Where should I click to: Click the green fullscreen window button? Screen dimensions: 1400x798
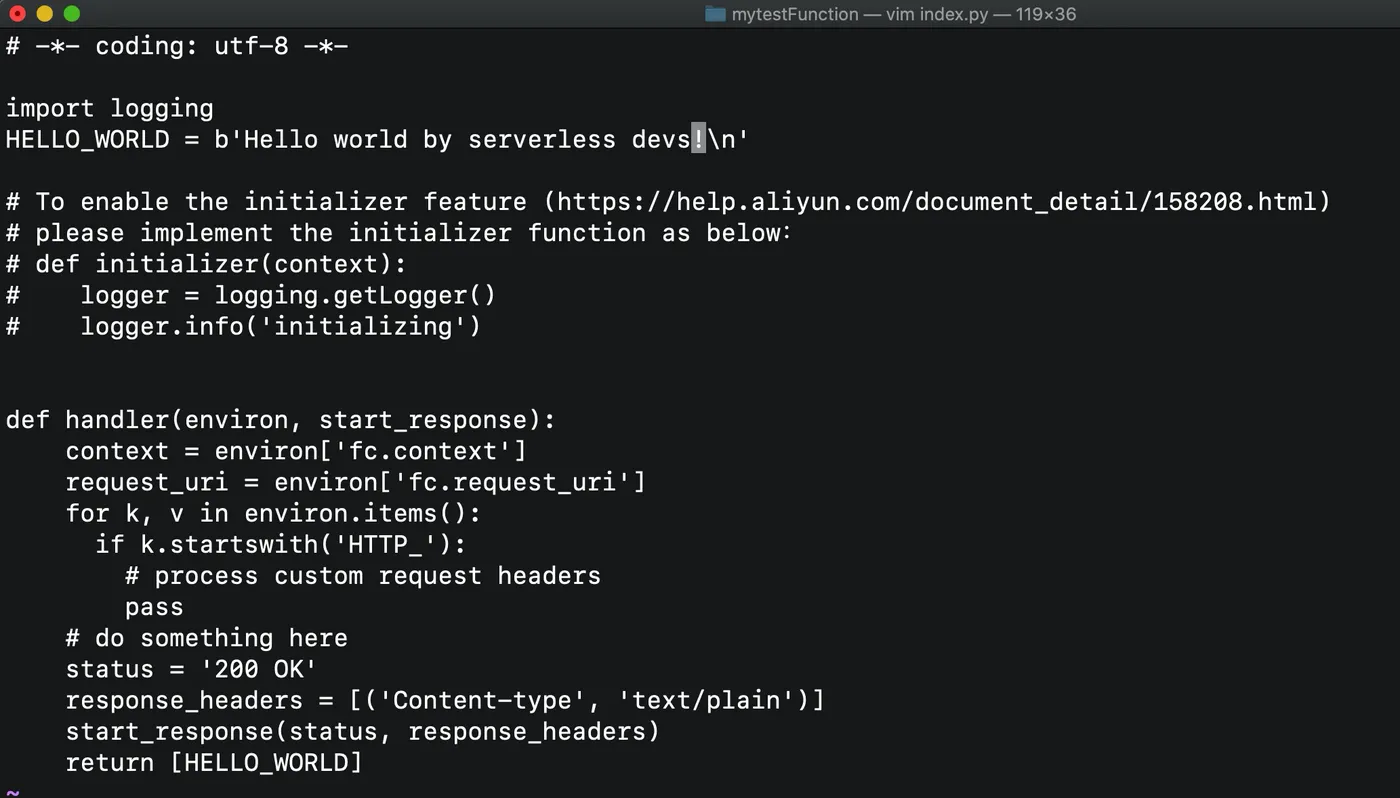(71, 14)
